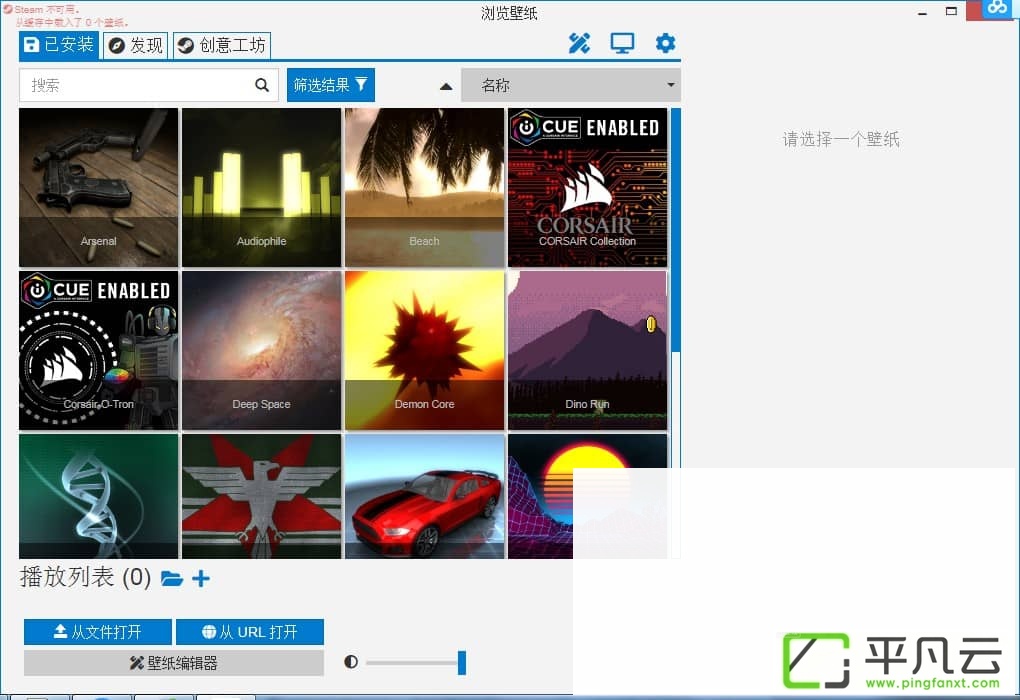Open the display monitor setup icon

coord(622,44)
